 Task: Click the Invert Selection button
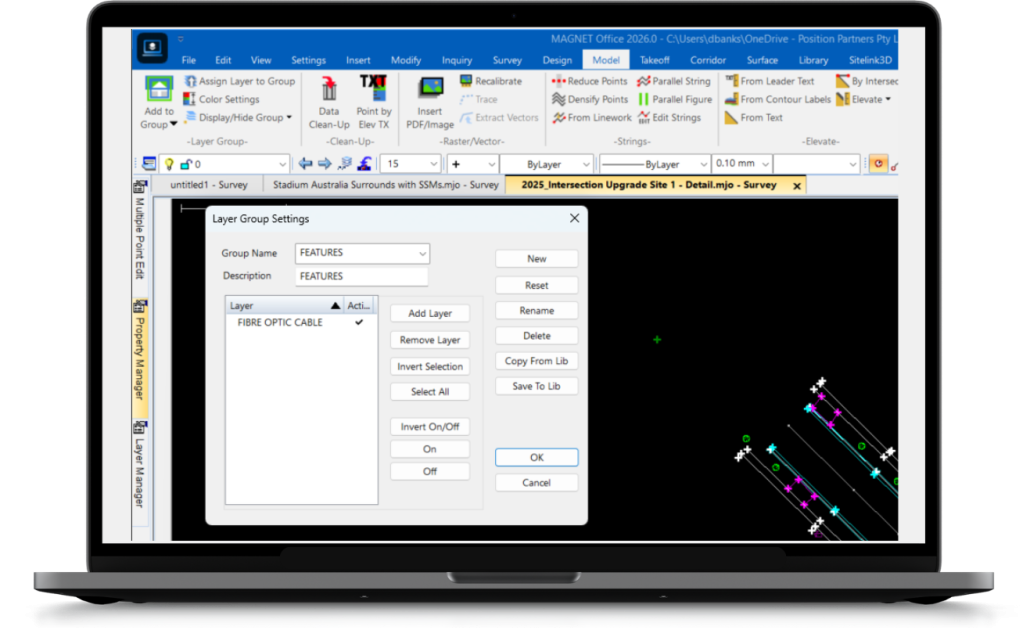pyautogui.click(x=430, y=367)
